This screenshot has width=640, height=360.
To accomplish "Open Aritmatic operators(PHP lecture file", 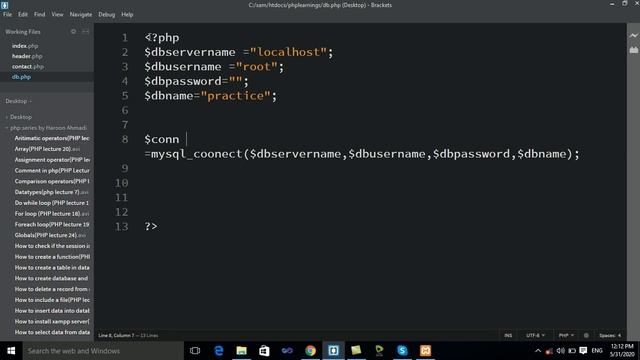I will [52, 138].
